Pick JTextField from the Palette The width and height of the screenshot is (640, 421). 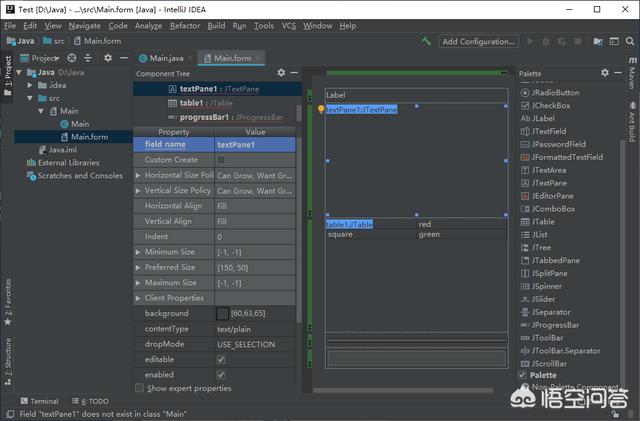[543, 131]
